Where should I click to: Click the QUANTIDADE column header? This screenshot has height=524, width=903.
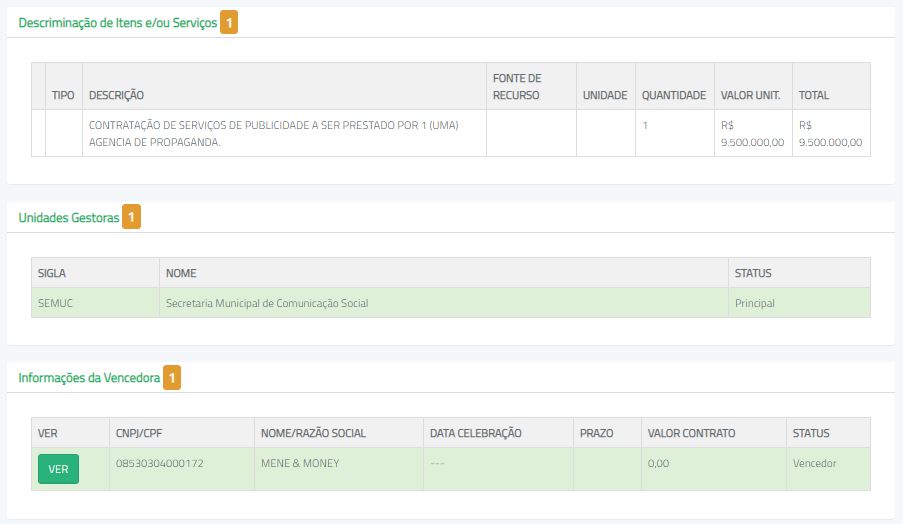pyautogui.click(x=673, y=95)
